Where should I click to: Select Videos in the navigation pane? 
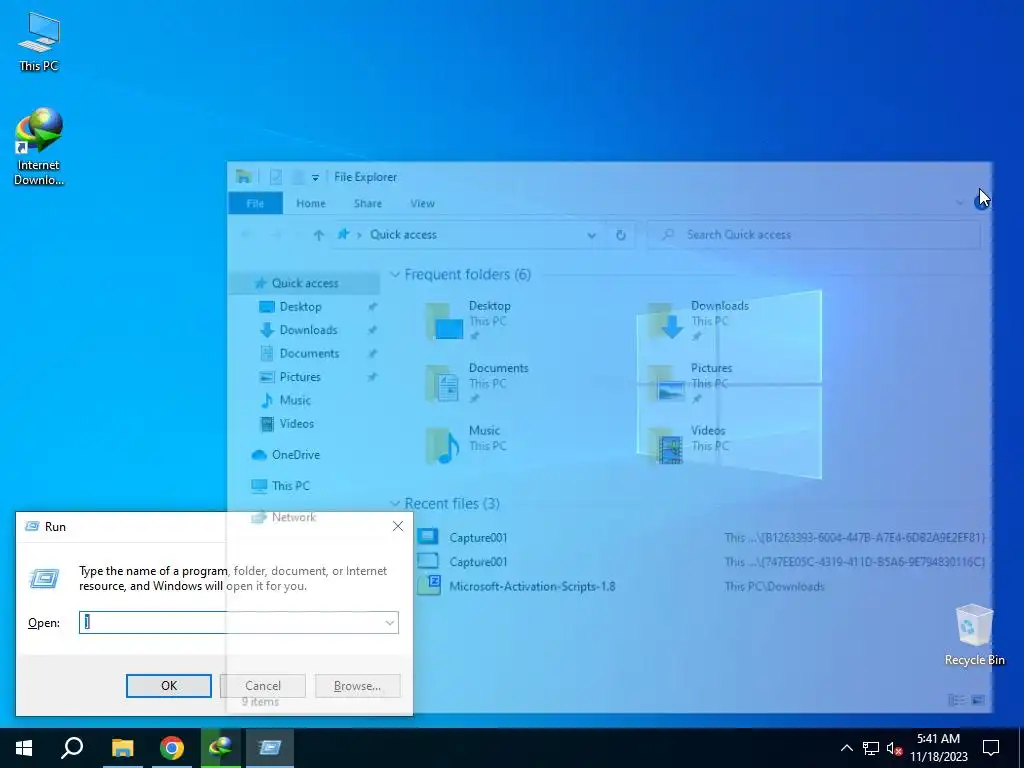coord(296,424)
